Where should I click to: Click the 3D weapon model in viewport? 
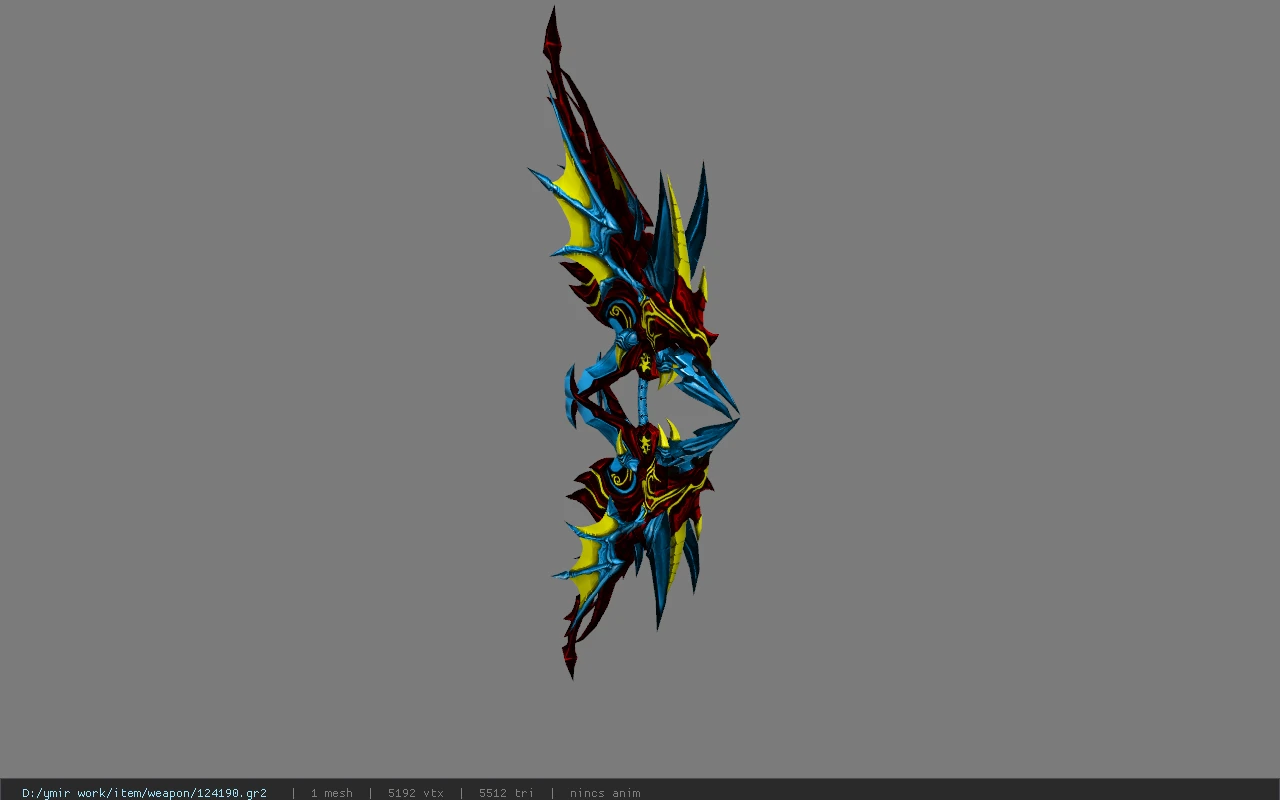(636, 345)
